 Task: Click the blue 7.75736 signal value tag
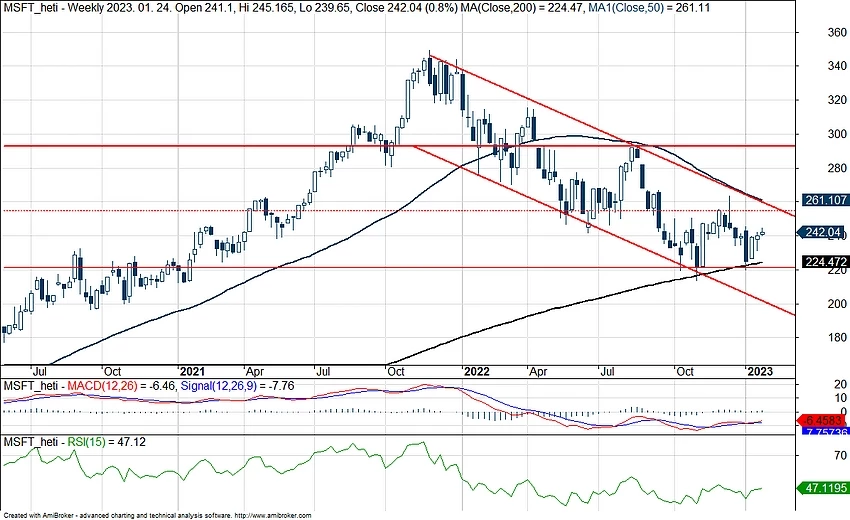click(x=825, y=432)
